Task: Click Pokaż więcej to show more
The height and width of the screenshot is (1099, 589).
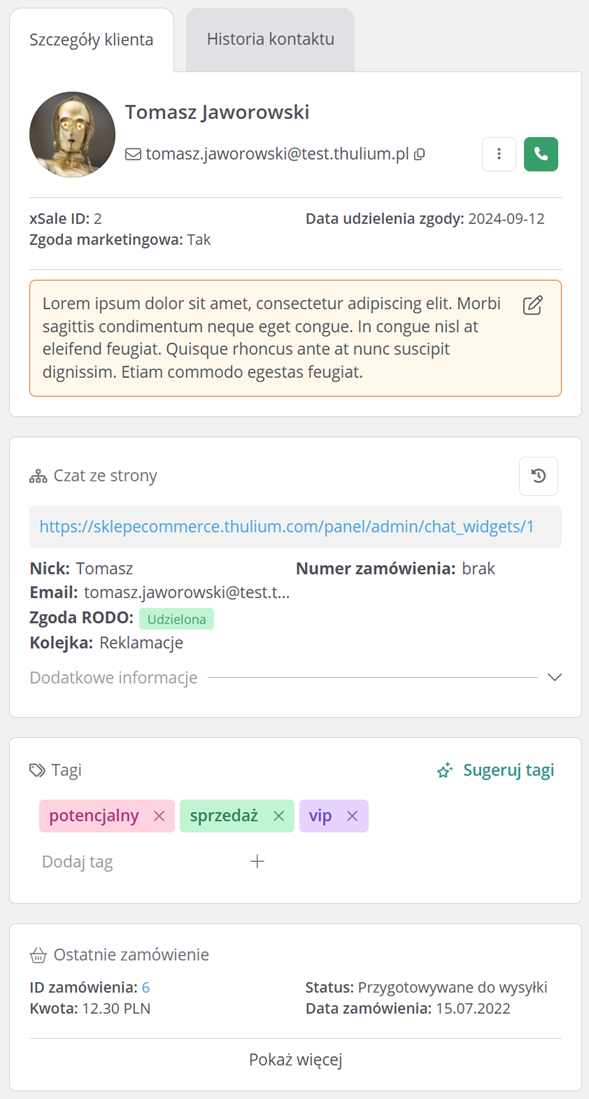Action: (x=295, y=1060)
